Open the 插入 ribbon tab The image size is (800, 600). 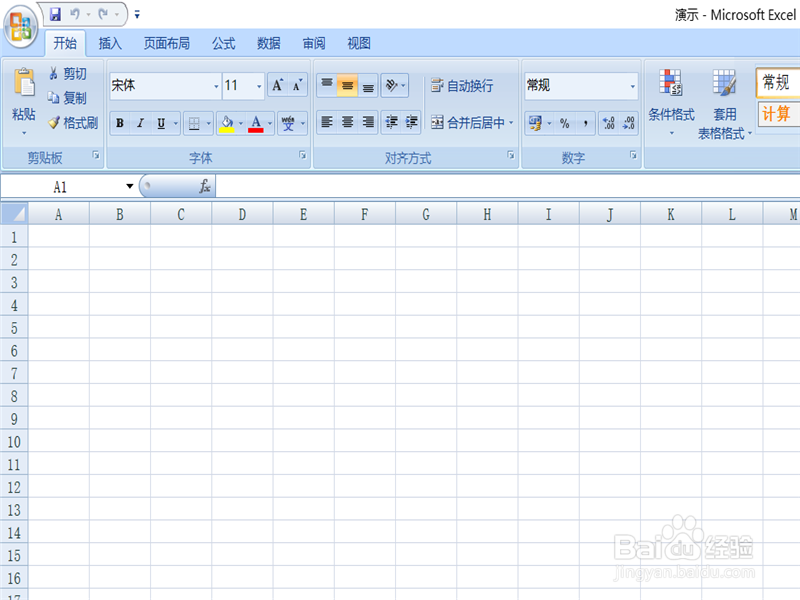coord(110,43)
